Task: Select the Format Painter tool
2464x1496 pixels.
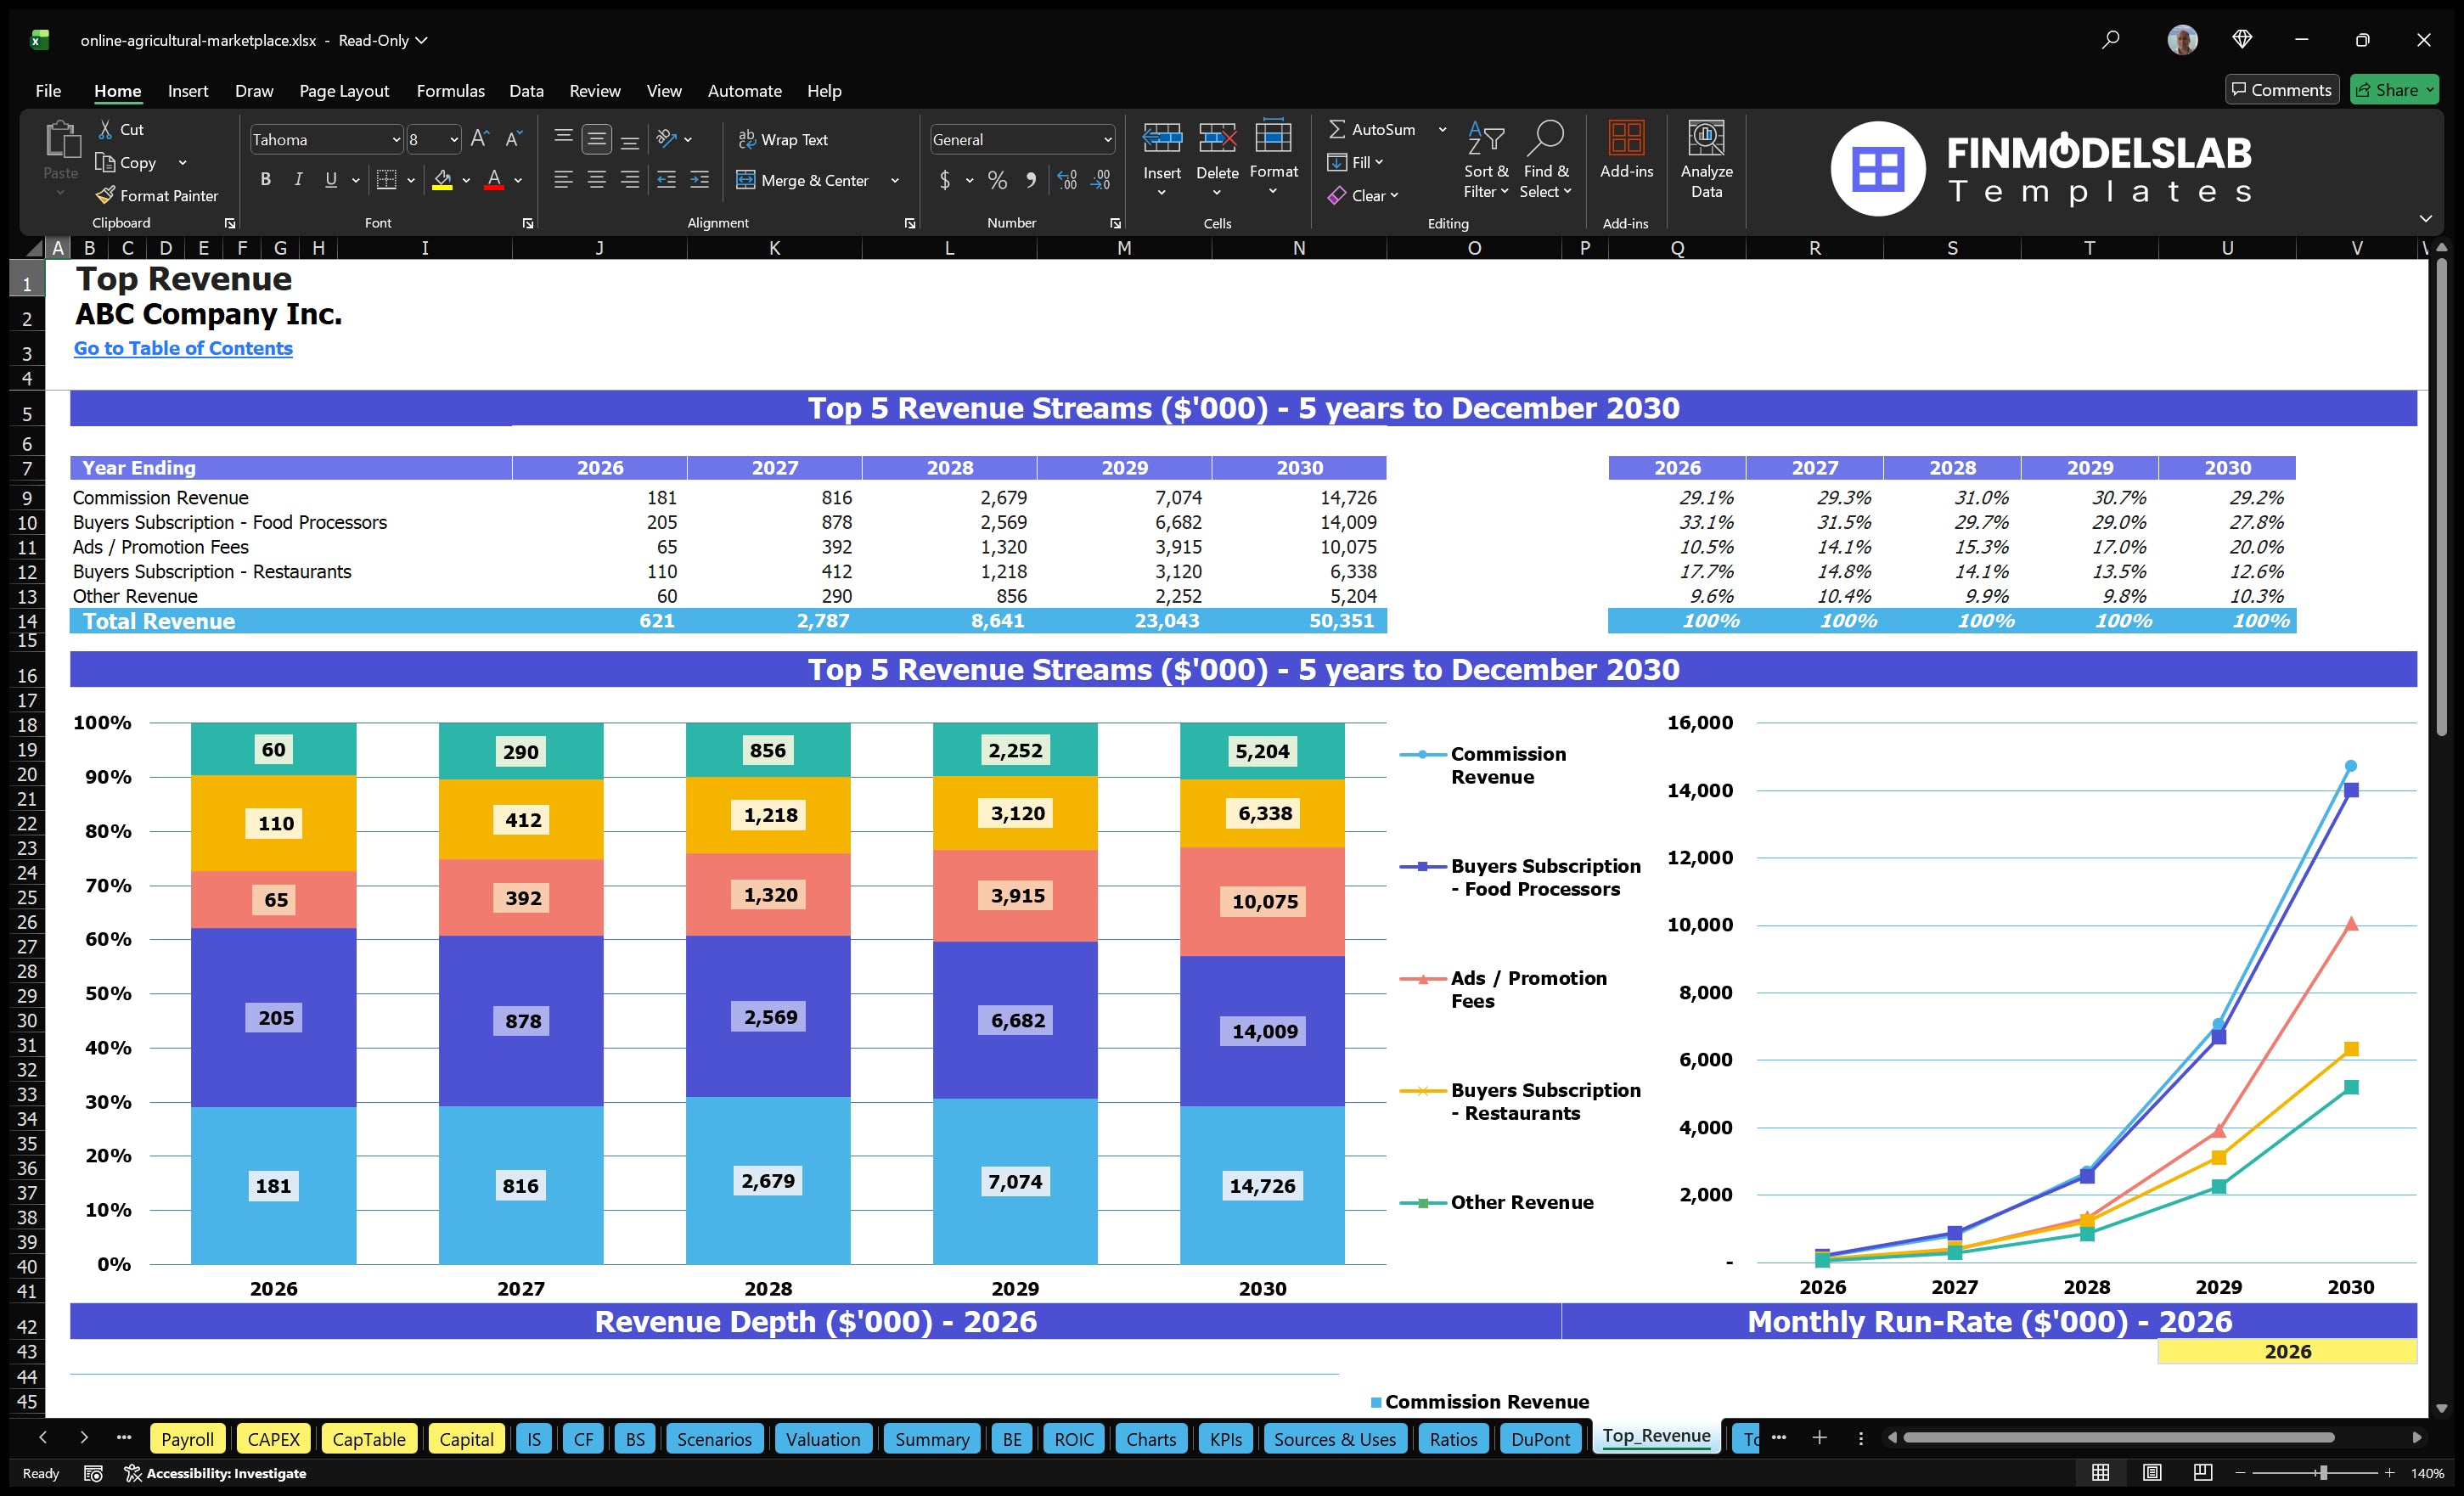Action: click(157, 195)
